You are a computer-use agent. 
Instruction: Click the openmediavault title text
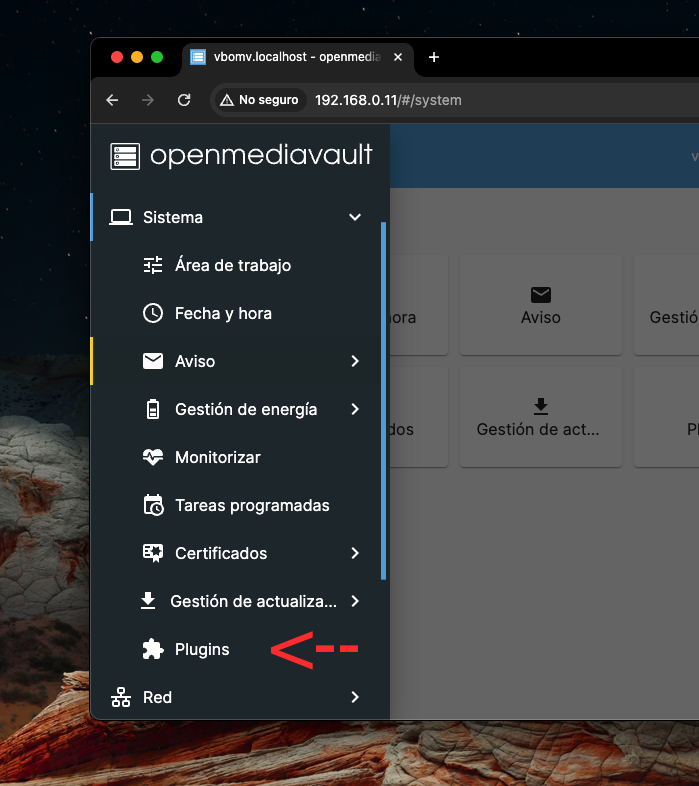[x=261, y=155]
